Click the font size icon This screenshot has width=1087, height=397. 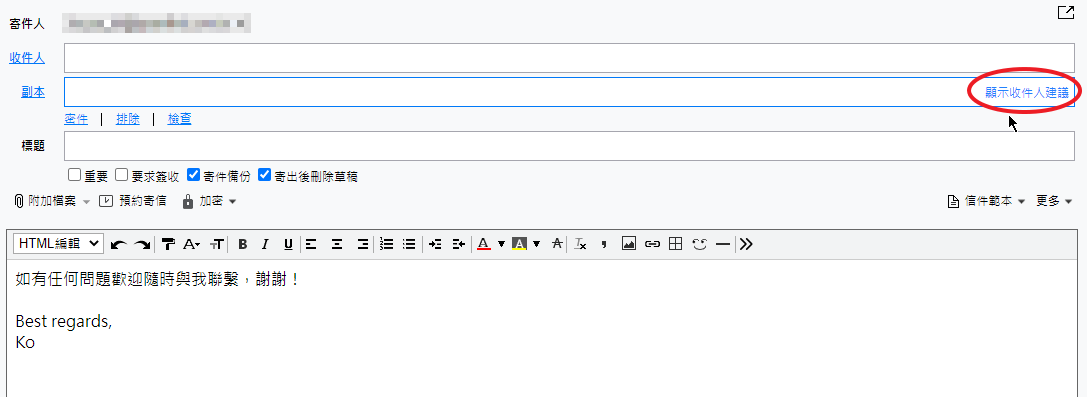tap(217, 244)
